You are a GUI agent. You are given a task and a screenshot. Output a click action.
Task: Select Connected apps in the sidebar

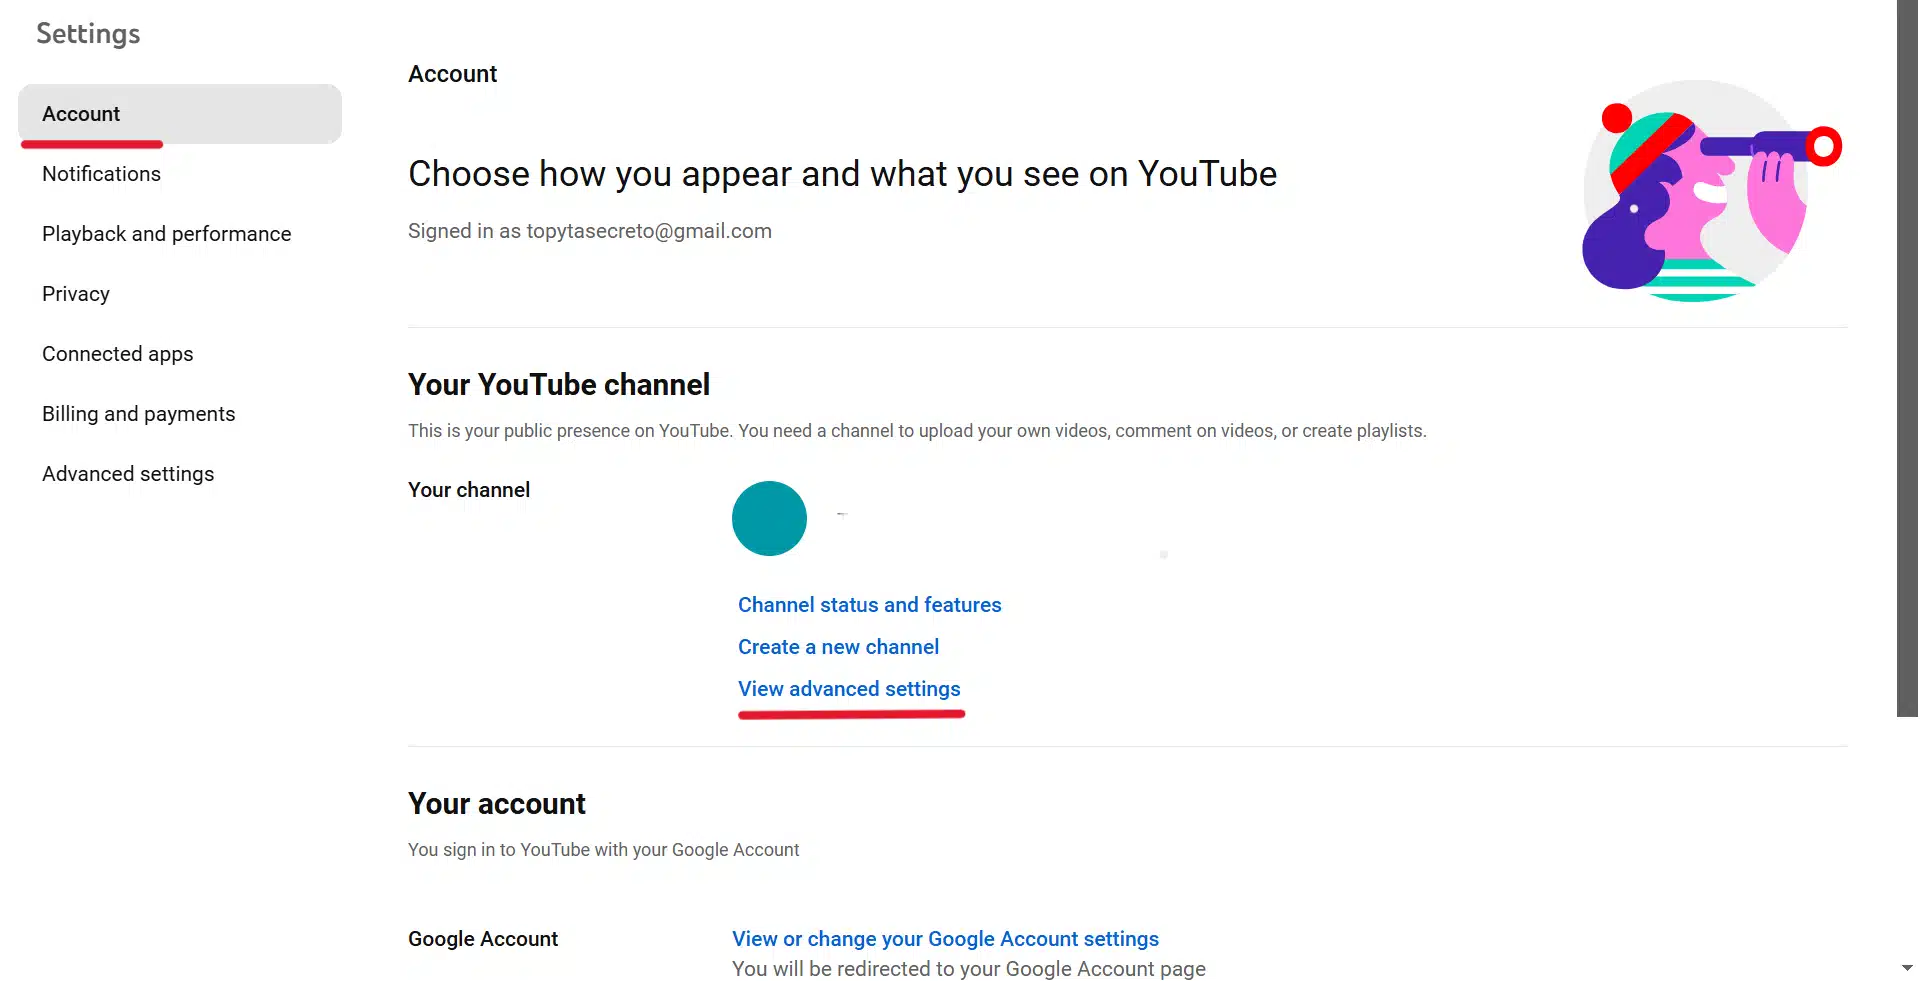point(118,354)
